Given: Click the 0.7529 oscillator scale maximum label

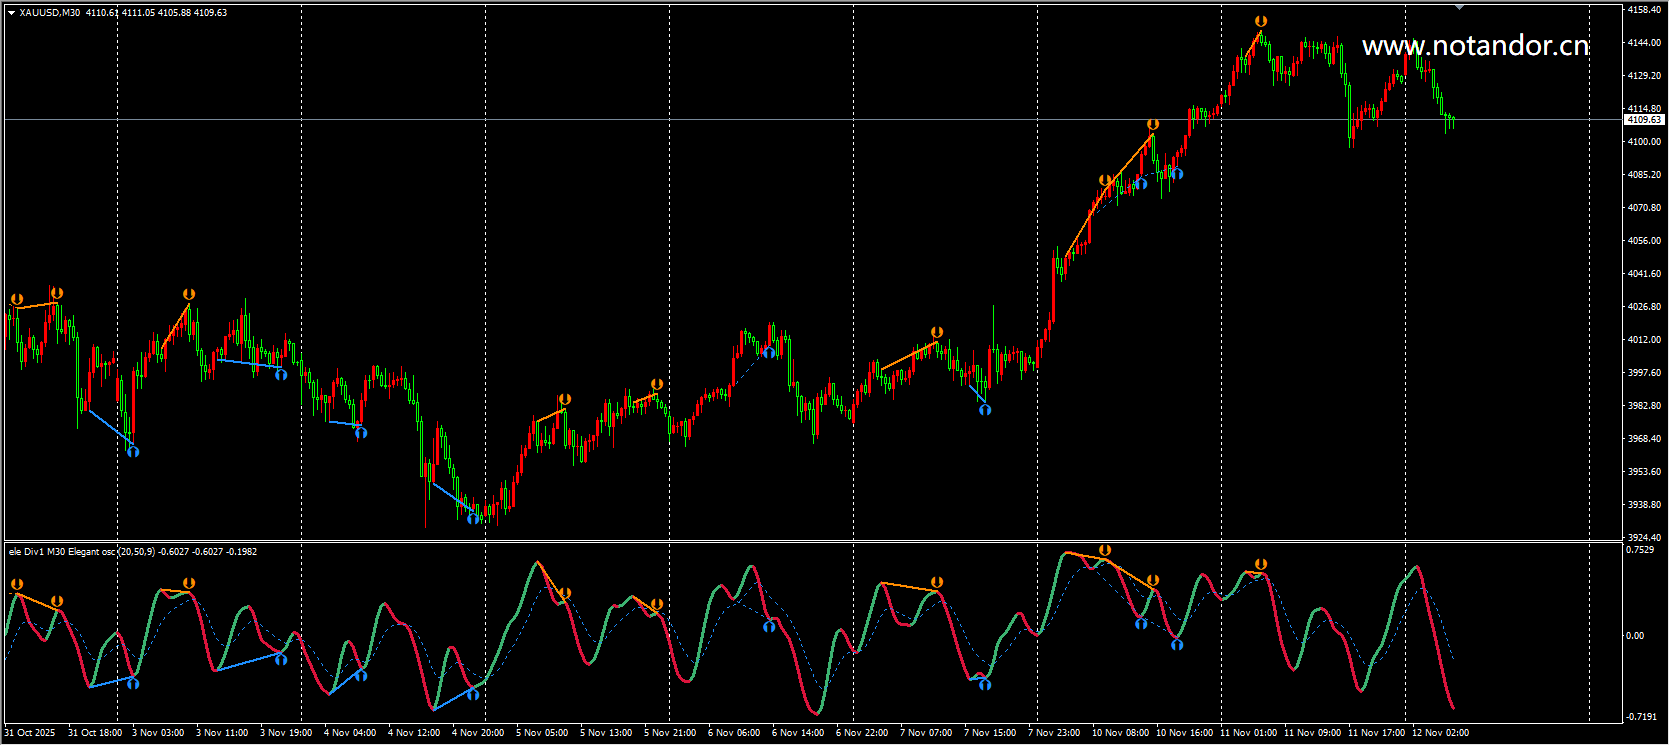Looking at the screenshot, I should 1640,550.
